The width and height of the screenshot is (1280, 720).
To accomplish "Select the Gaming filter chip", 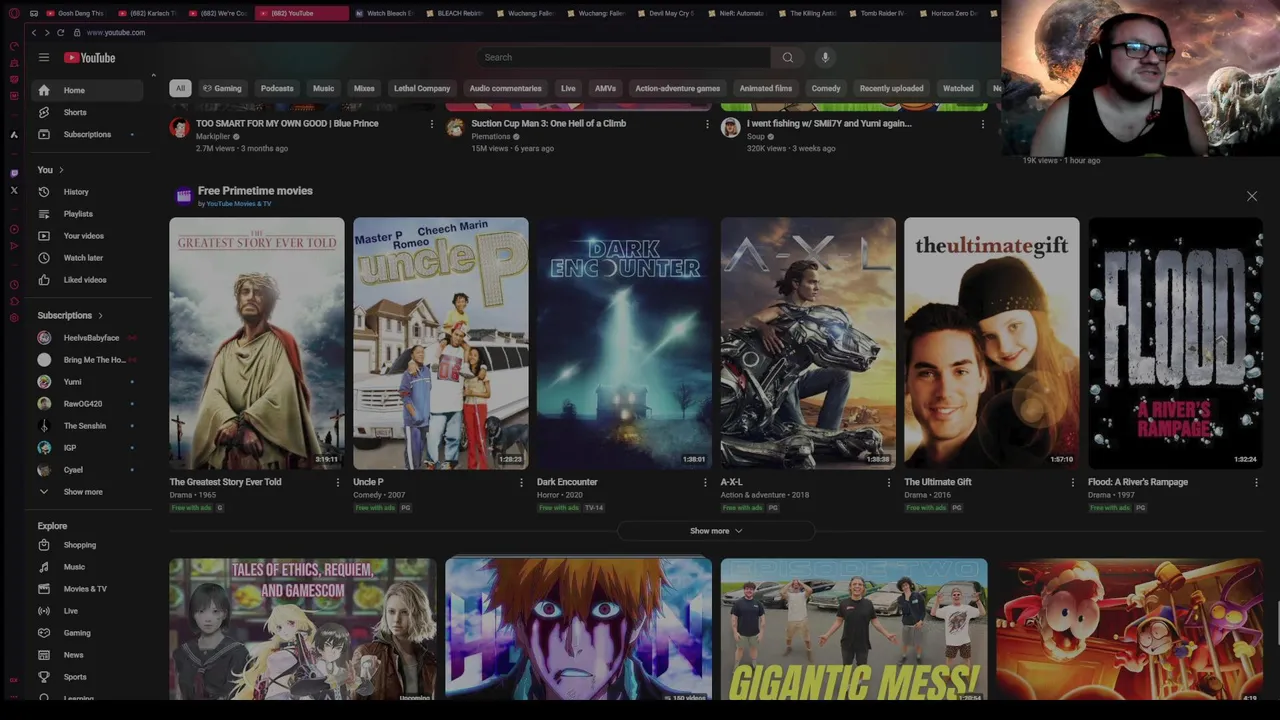I will pos(222,88).
